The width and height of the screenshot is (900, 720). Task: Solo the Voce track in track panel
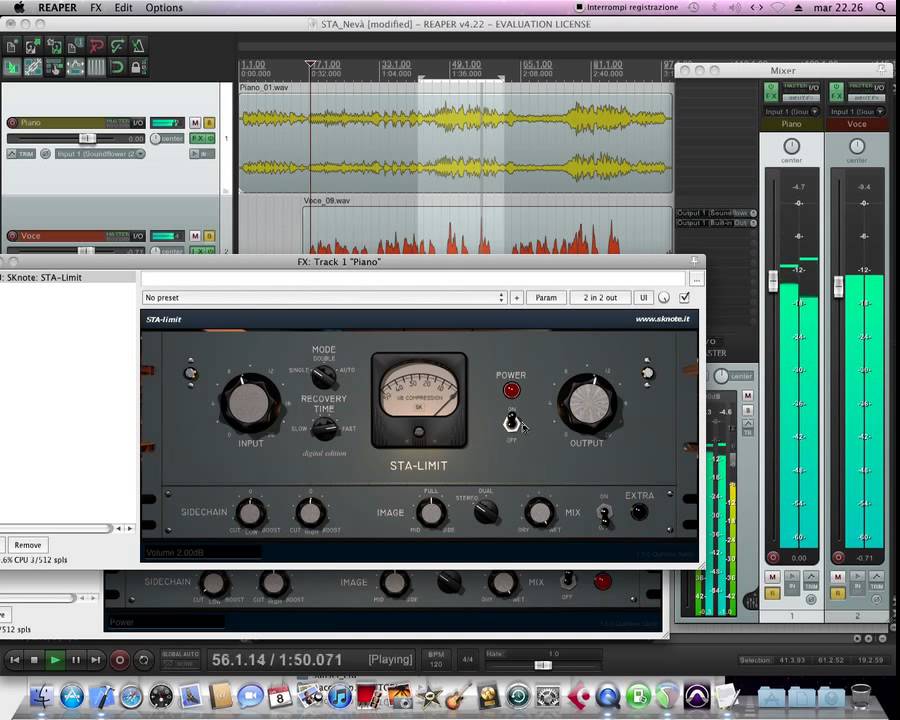209,235
